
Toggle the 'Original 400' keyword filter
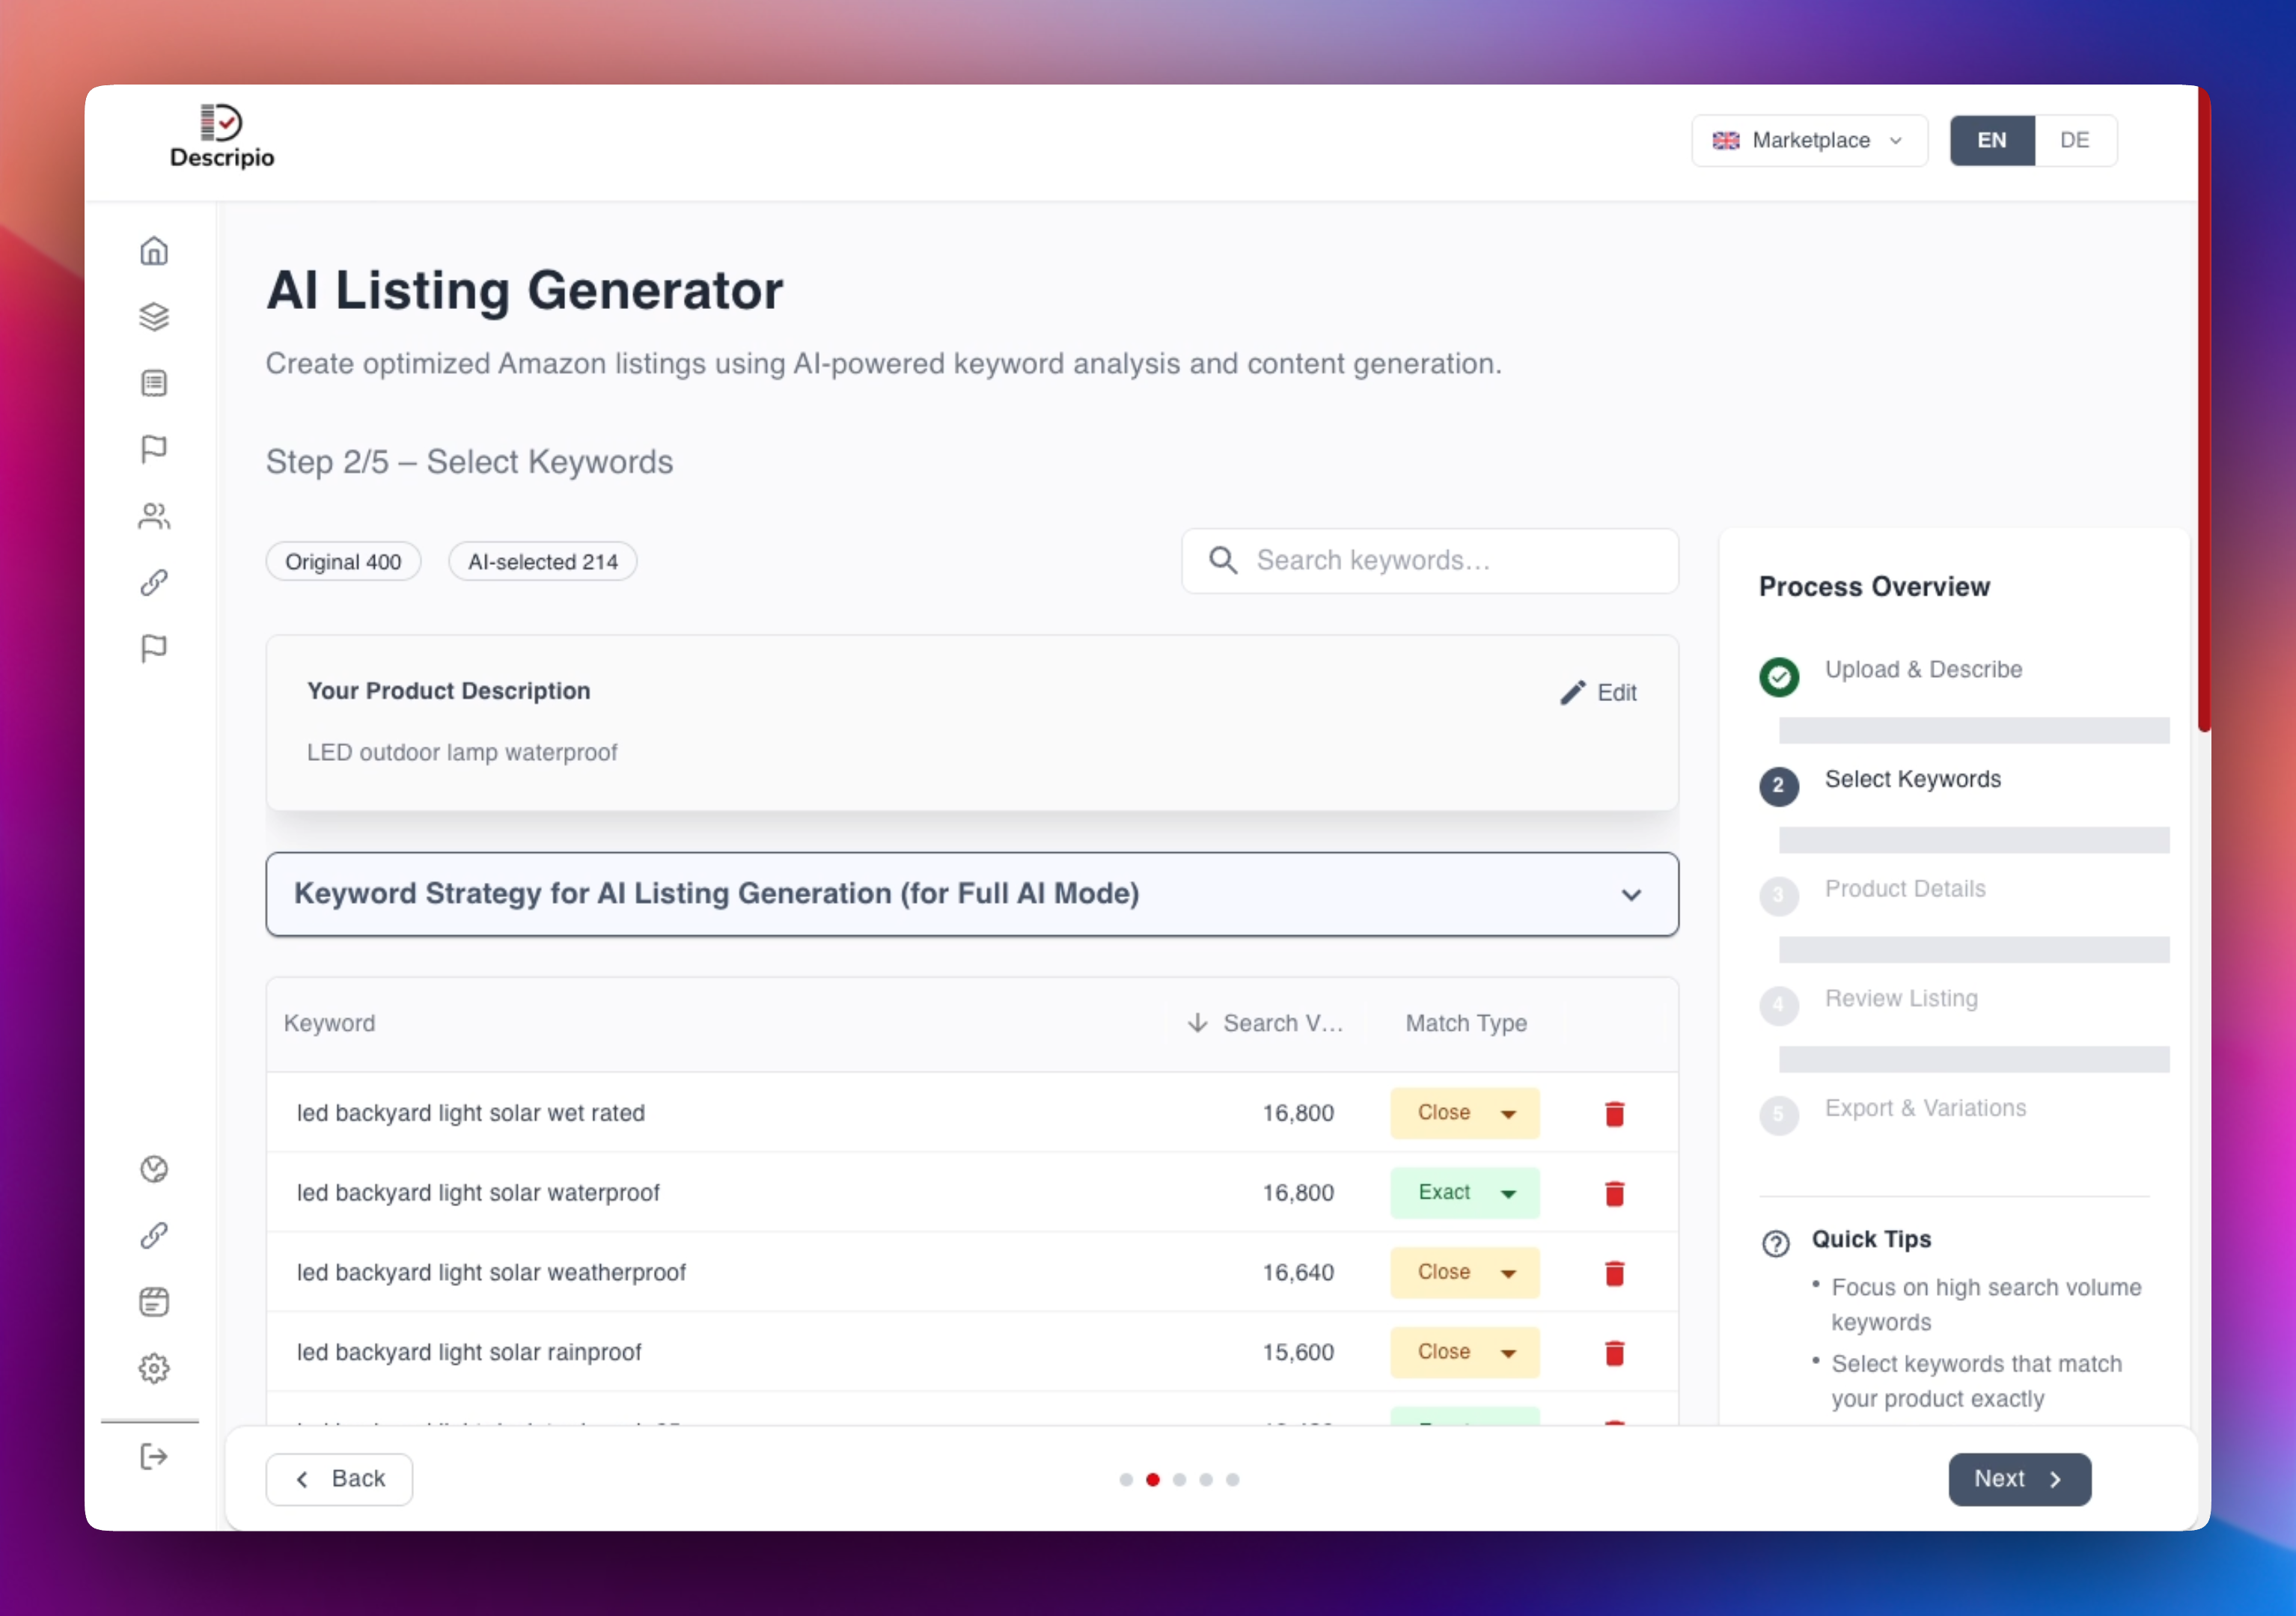pos(343,561)
